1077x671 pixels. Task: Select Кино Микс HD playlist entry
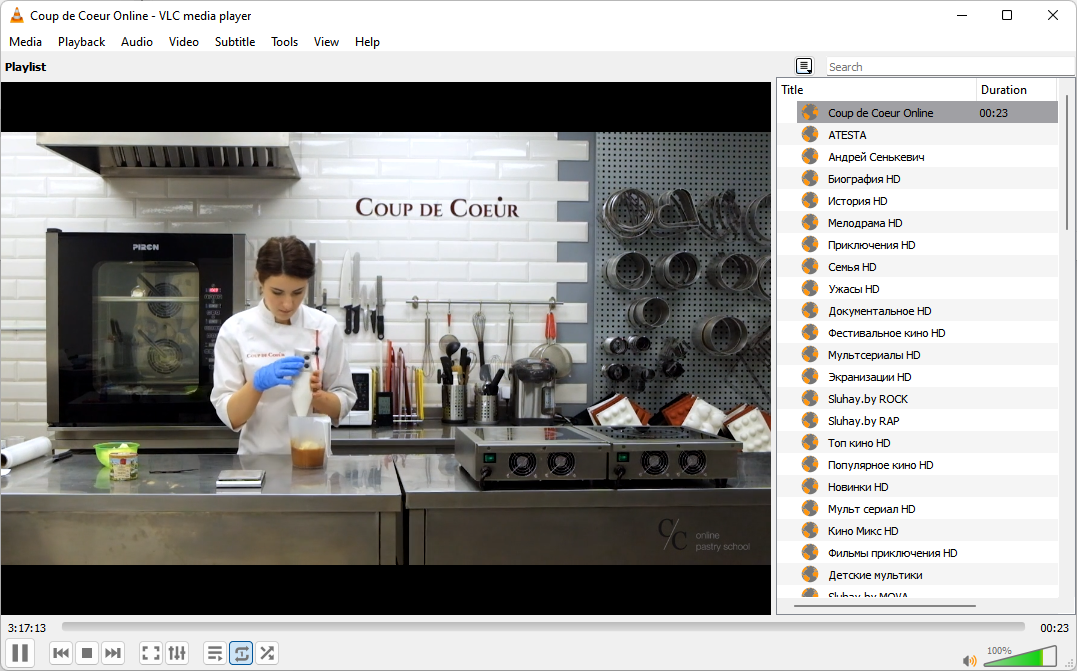pos(927,530)
